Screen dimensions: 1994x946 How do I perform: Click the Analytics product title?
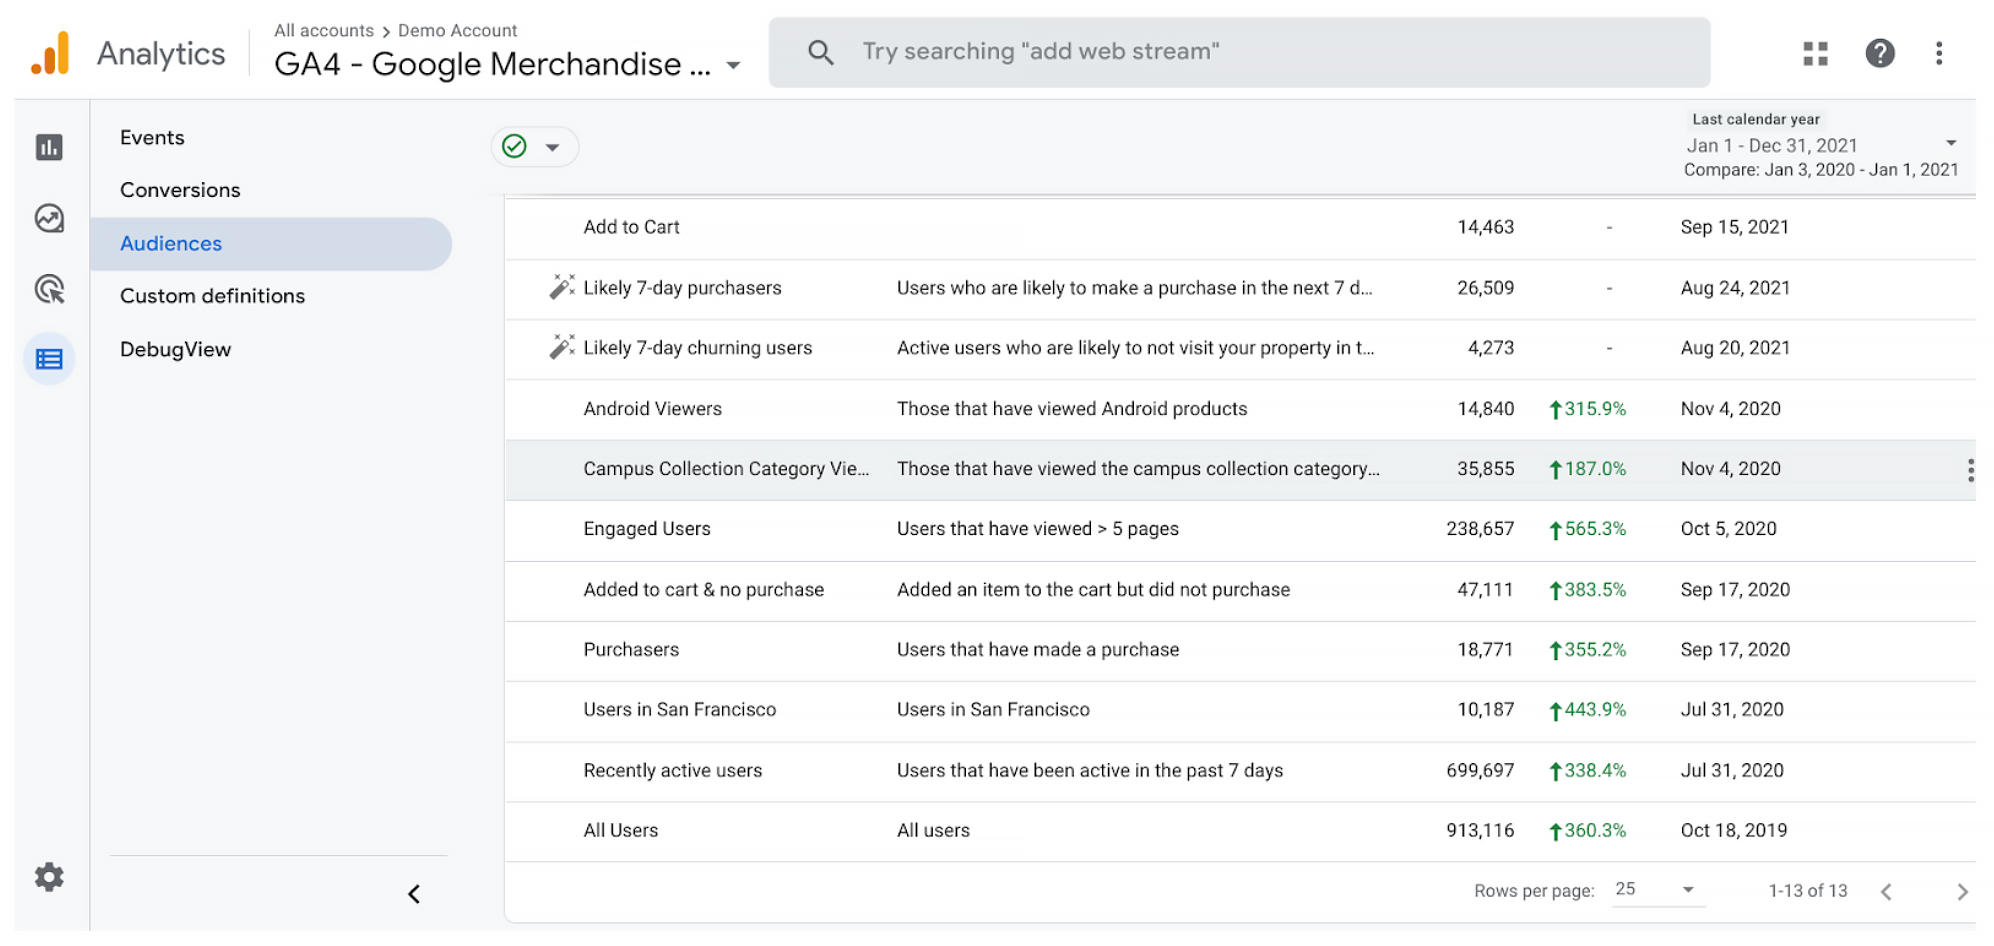pyautogui.click(x=161, y=53)
